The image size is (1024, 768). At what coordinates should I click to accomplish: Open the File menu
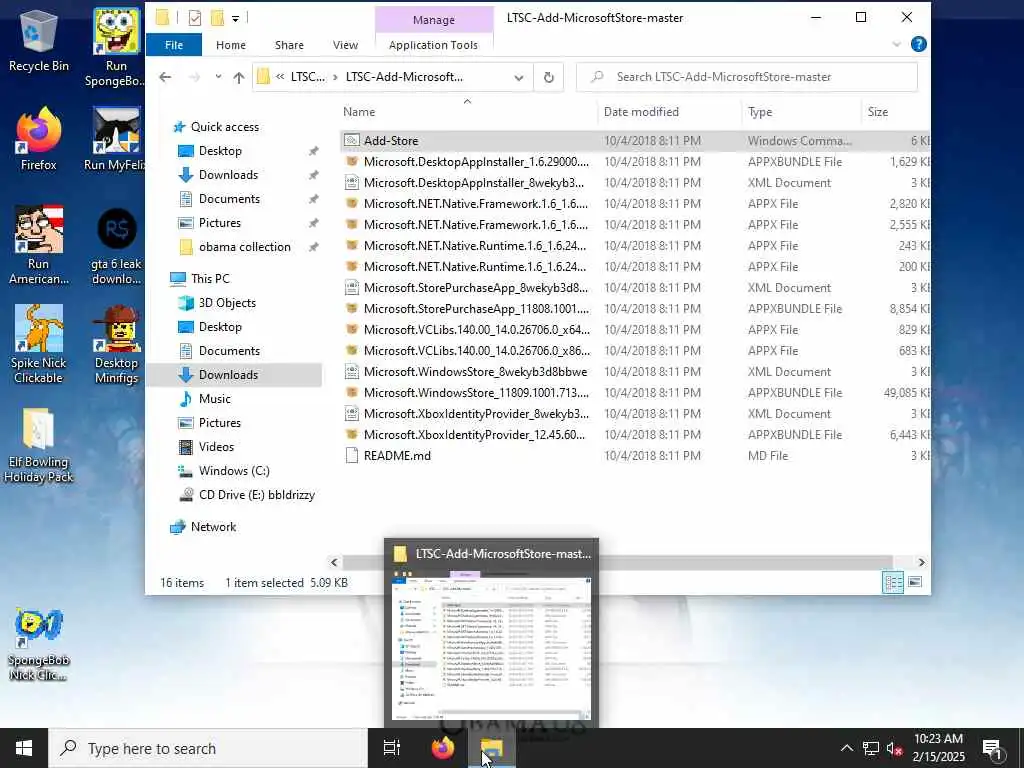pos(174,45)
